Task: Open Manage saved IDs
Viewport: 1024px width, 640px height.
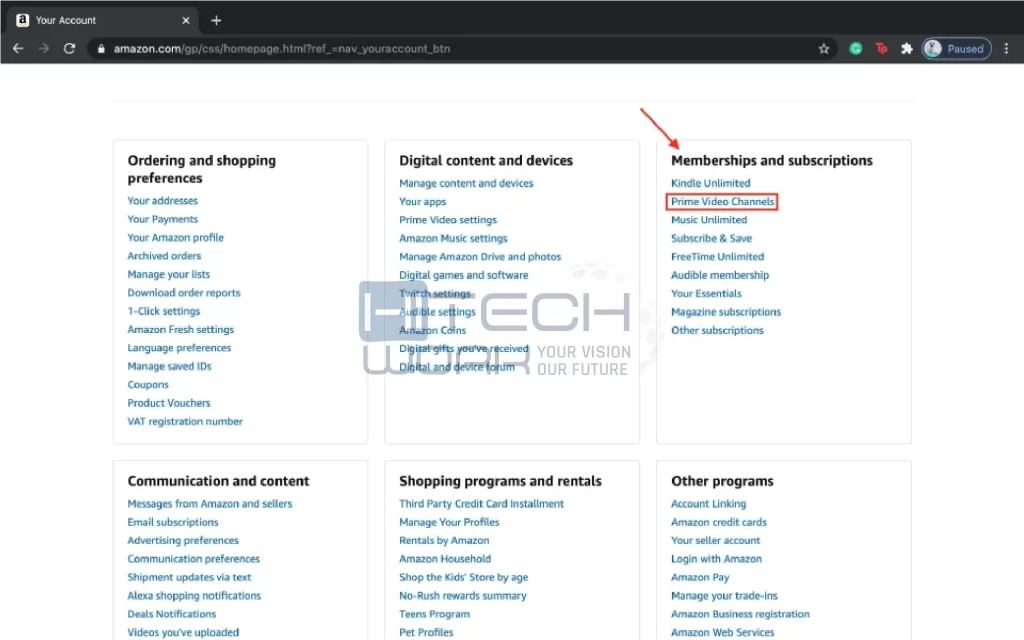Action: click(170, 366)
